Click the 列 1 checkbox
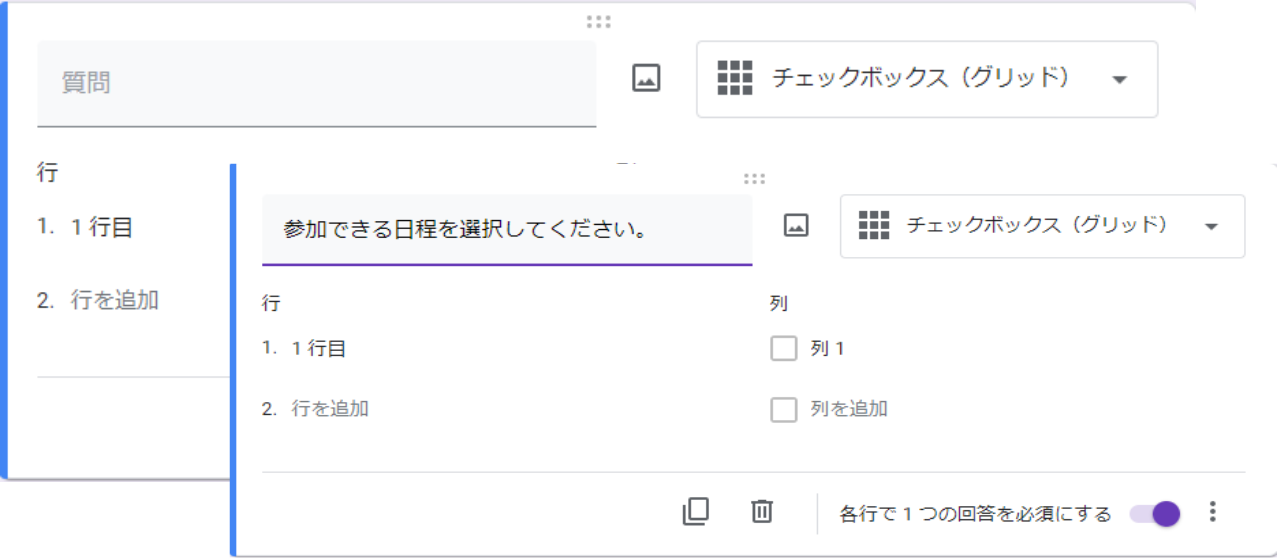The width and height of the screenshot is (1277, 558). pyautogui.click(x=784, y=349)
